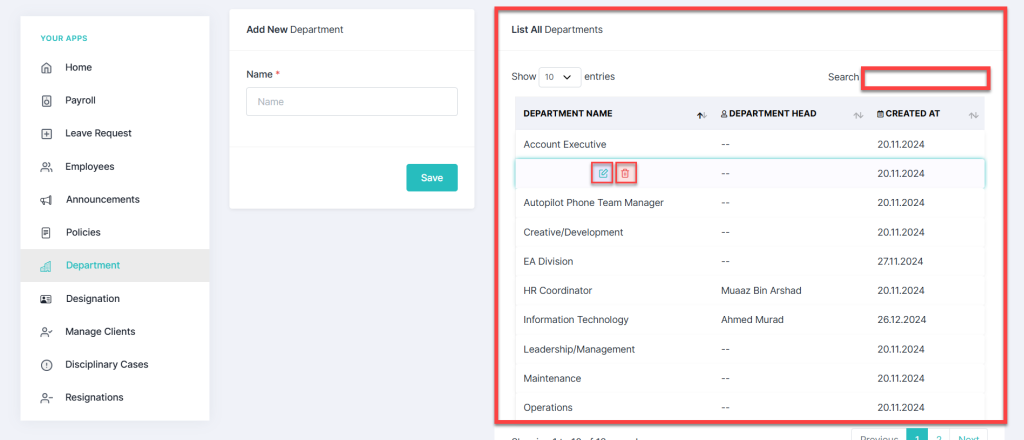Click the edit pencil icon in highlighted row

603,173
